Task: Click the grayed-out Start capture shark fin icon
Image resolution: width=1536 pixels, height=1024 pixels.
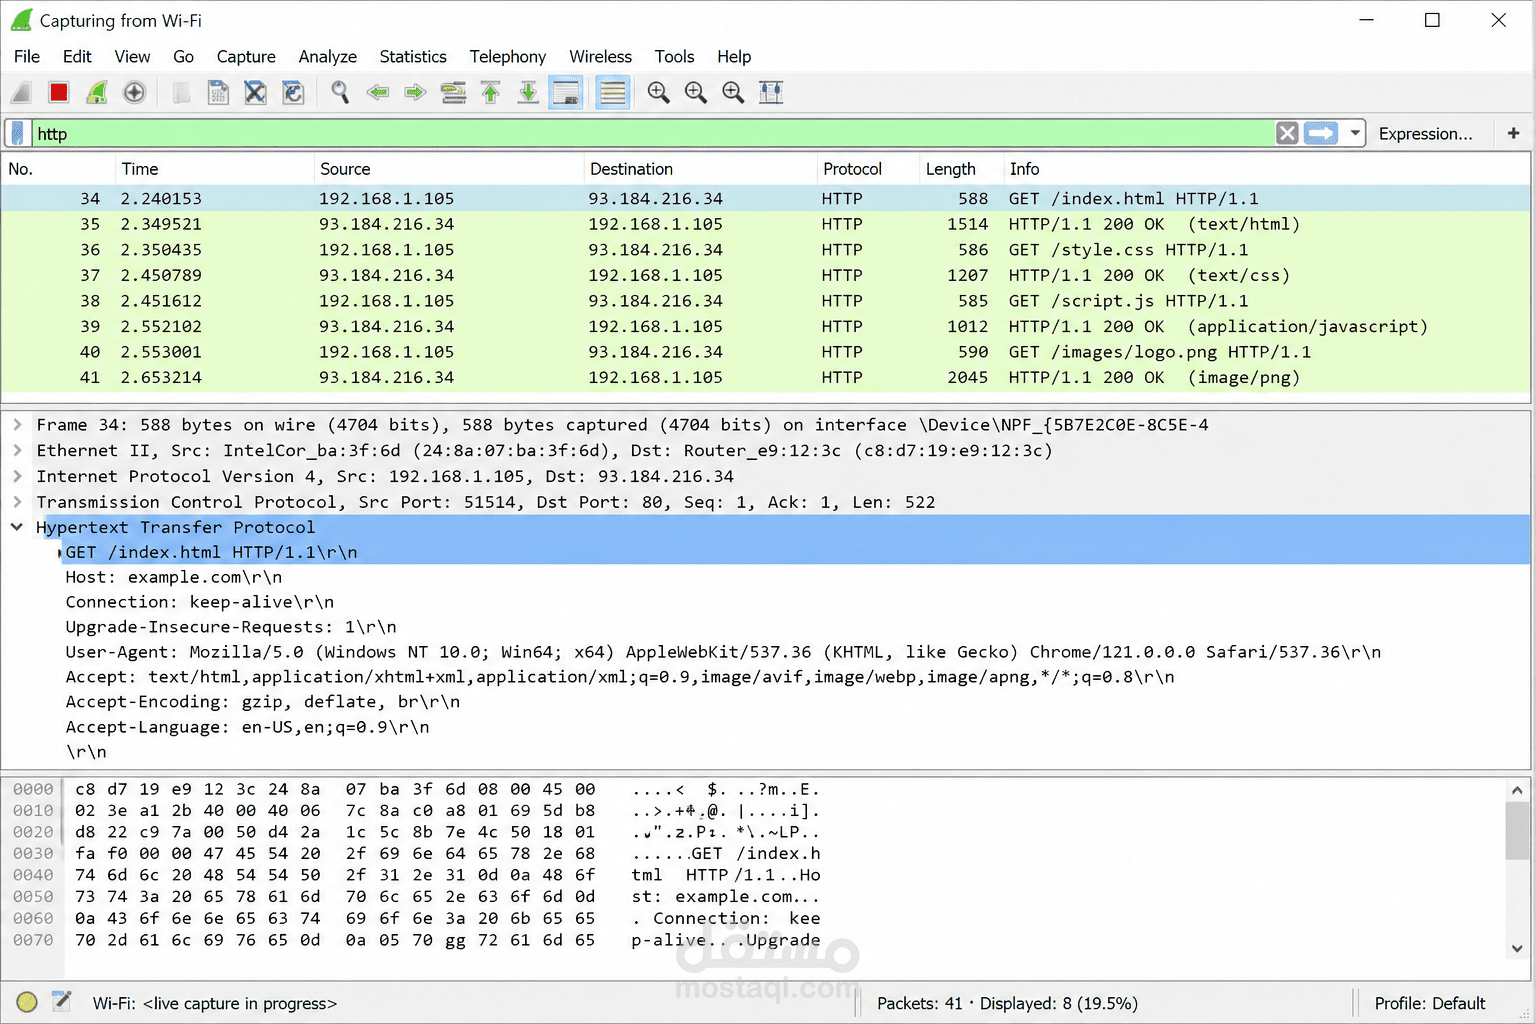Action: 21,93
